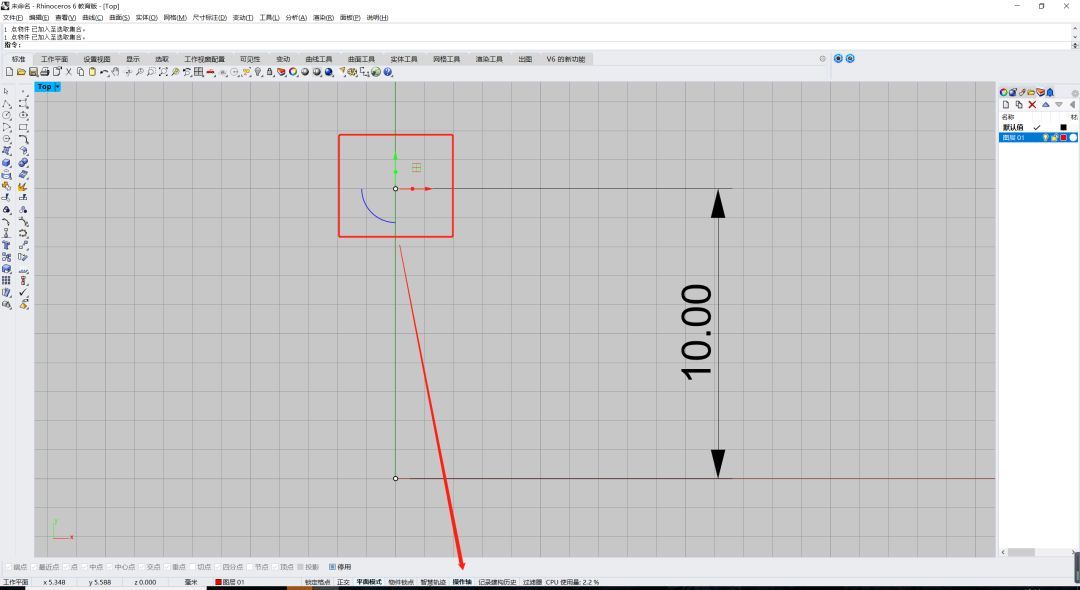The height and width of the screenshot is (590, 1080).
Task: Toggle 物件锁点 in status bar
Action: (401, 582)
